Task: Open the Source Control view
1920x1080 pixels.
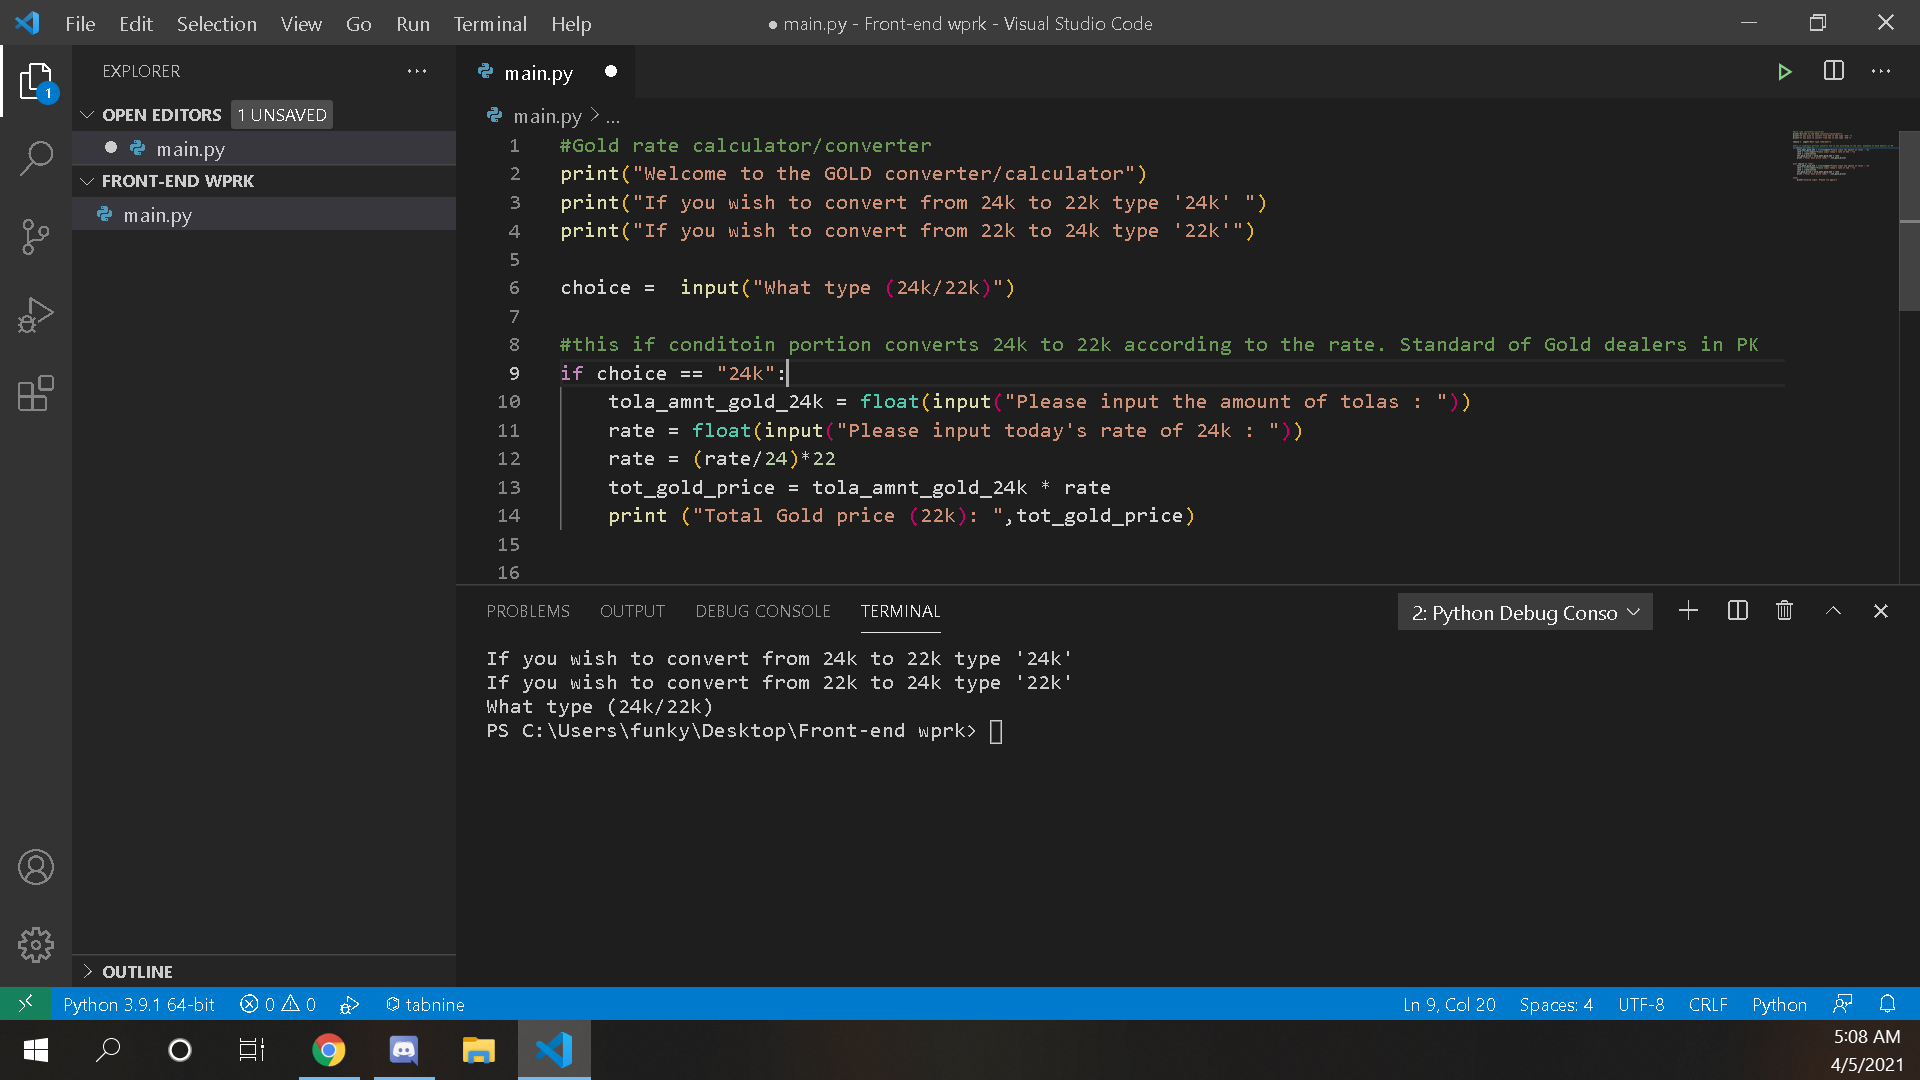Action: [x=36, y=237]
